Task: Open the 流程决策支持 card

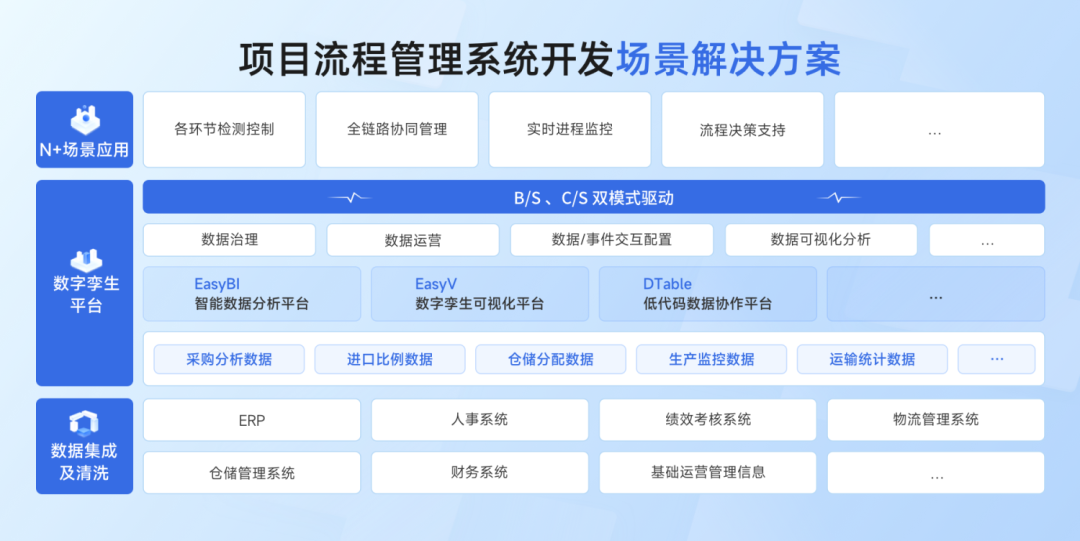Action: pyautogui.click(x=742, y=130)
